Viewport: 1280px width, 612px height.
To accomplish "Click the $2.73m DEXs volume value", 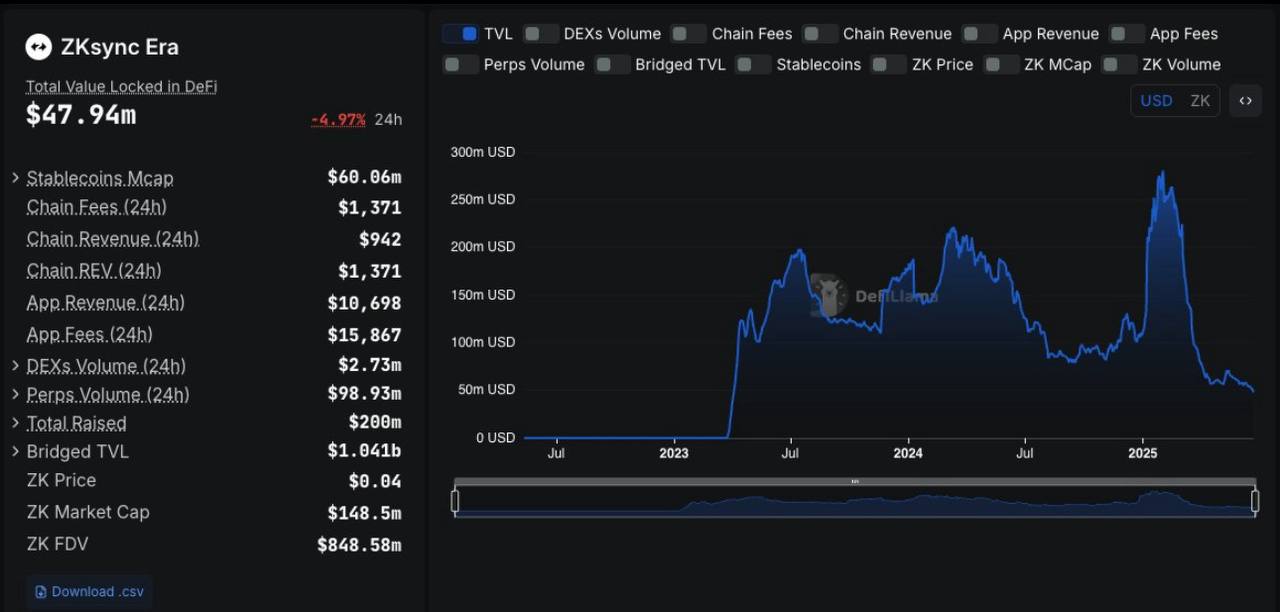I will [370, 365].
